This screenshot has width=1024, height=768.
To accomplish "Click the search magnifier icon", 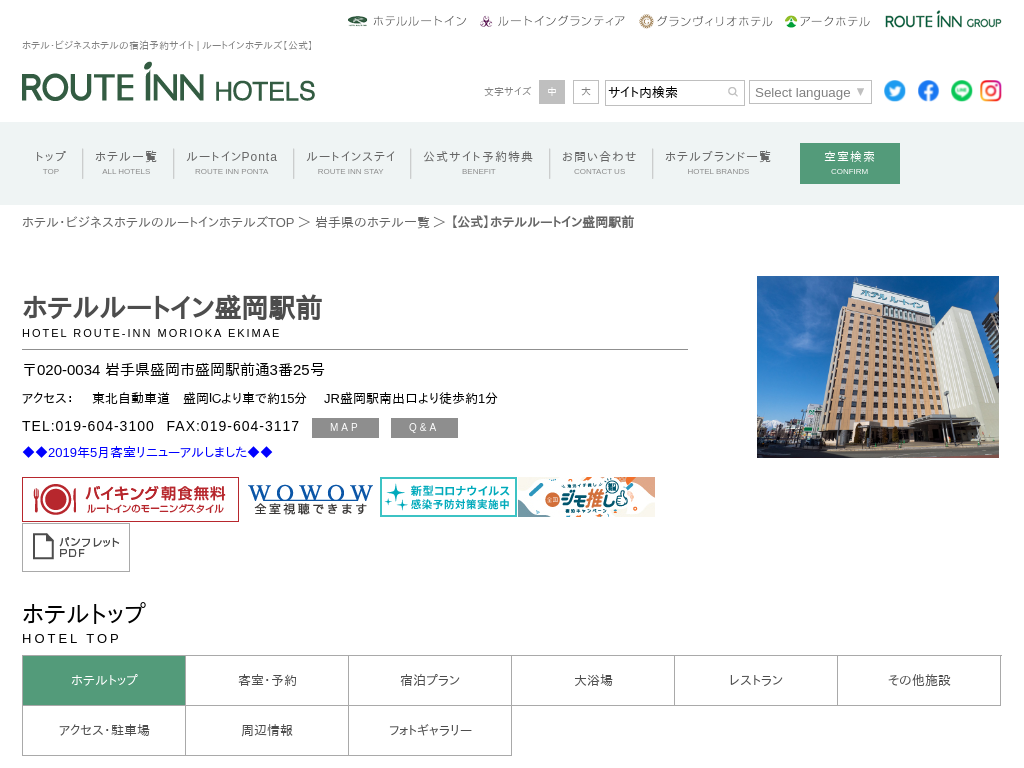I will 733,92.
